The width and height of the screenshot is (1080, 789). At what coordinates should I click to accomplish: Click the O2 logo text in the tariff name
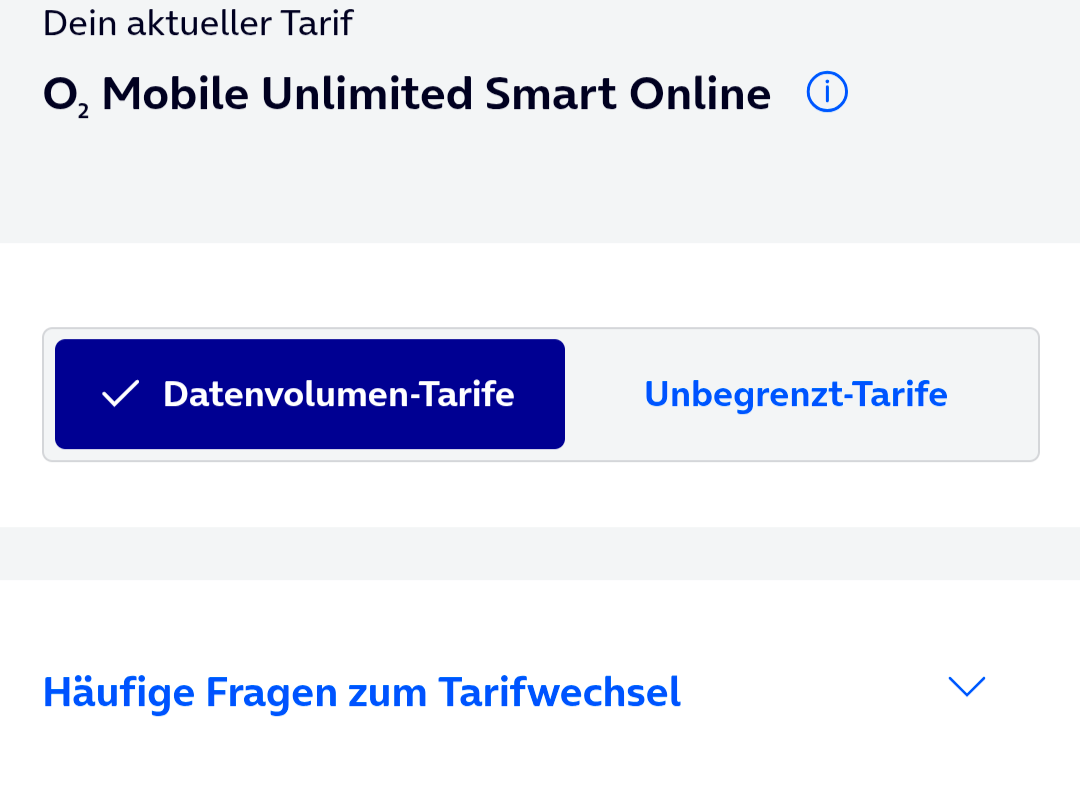(x=65, y=95)
